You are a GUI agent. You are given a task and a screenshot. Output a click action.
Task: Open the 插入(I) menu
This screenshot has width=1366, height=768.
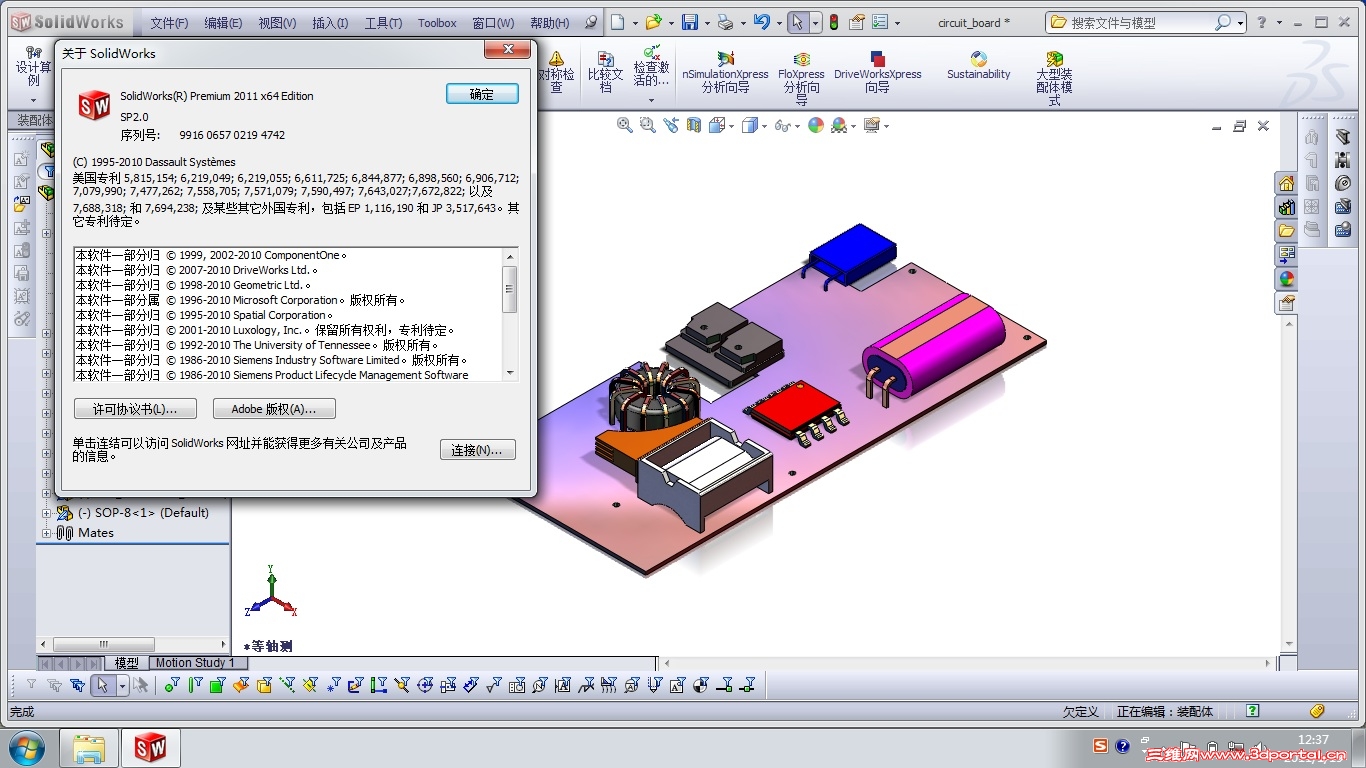[330, 23]
